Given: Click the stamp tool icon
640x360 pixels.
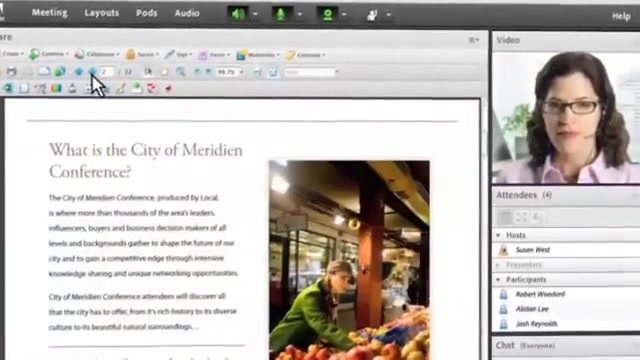Looking at the screenshot, I should pyautogui.click(x=72, y=88).
